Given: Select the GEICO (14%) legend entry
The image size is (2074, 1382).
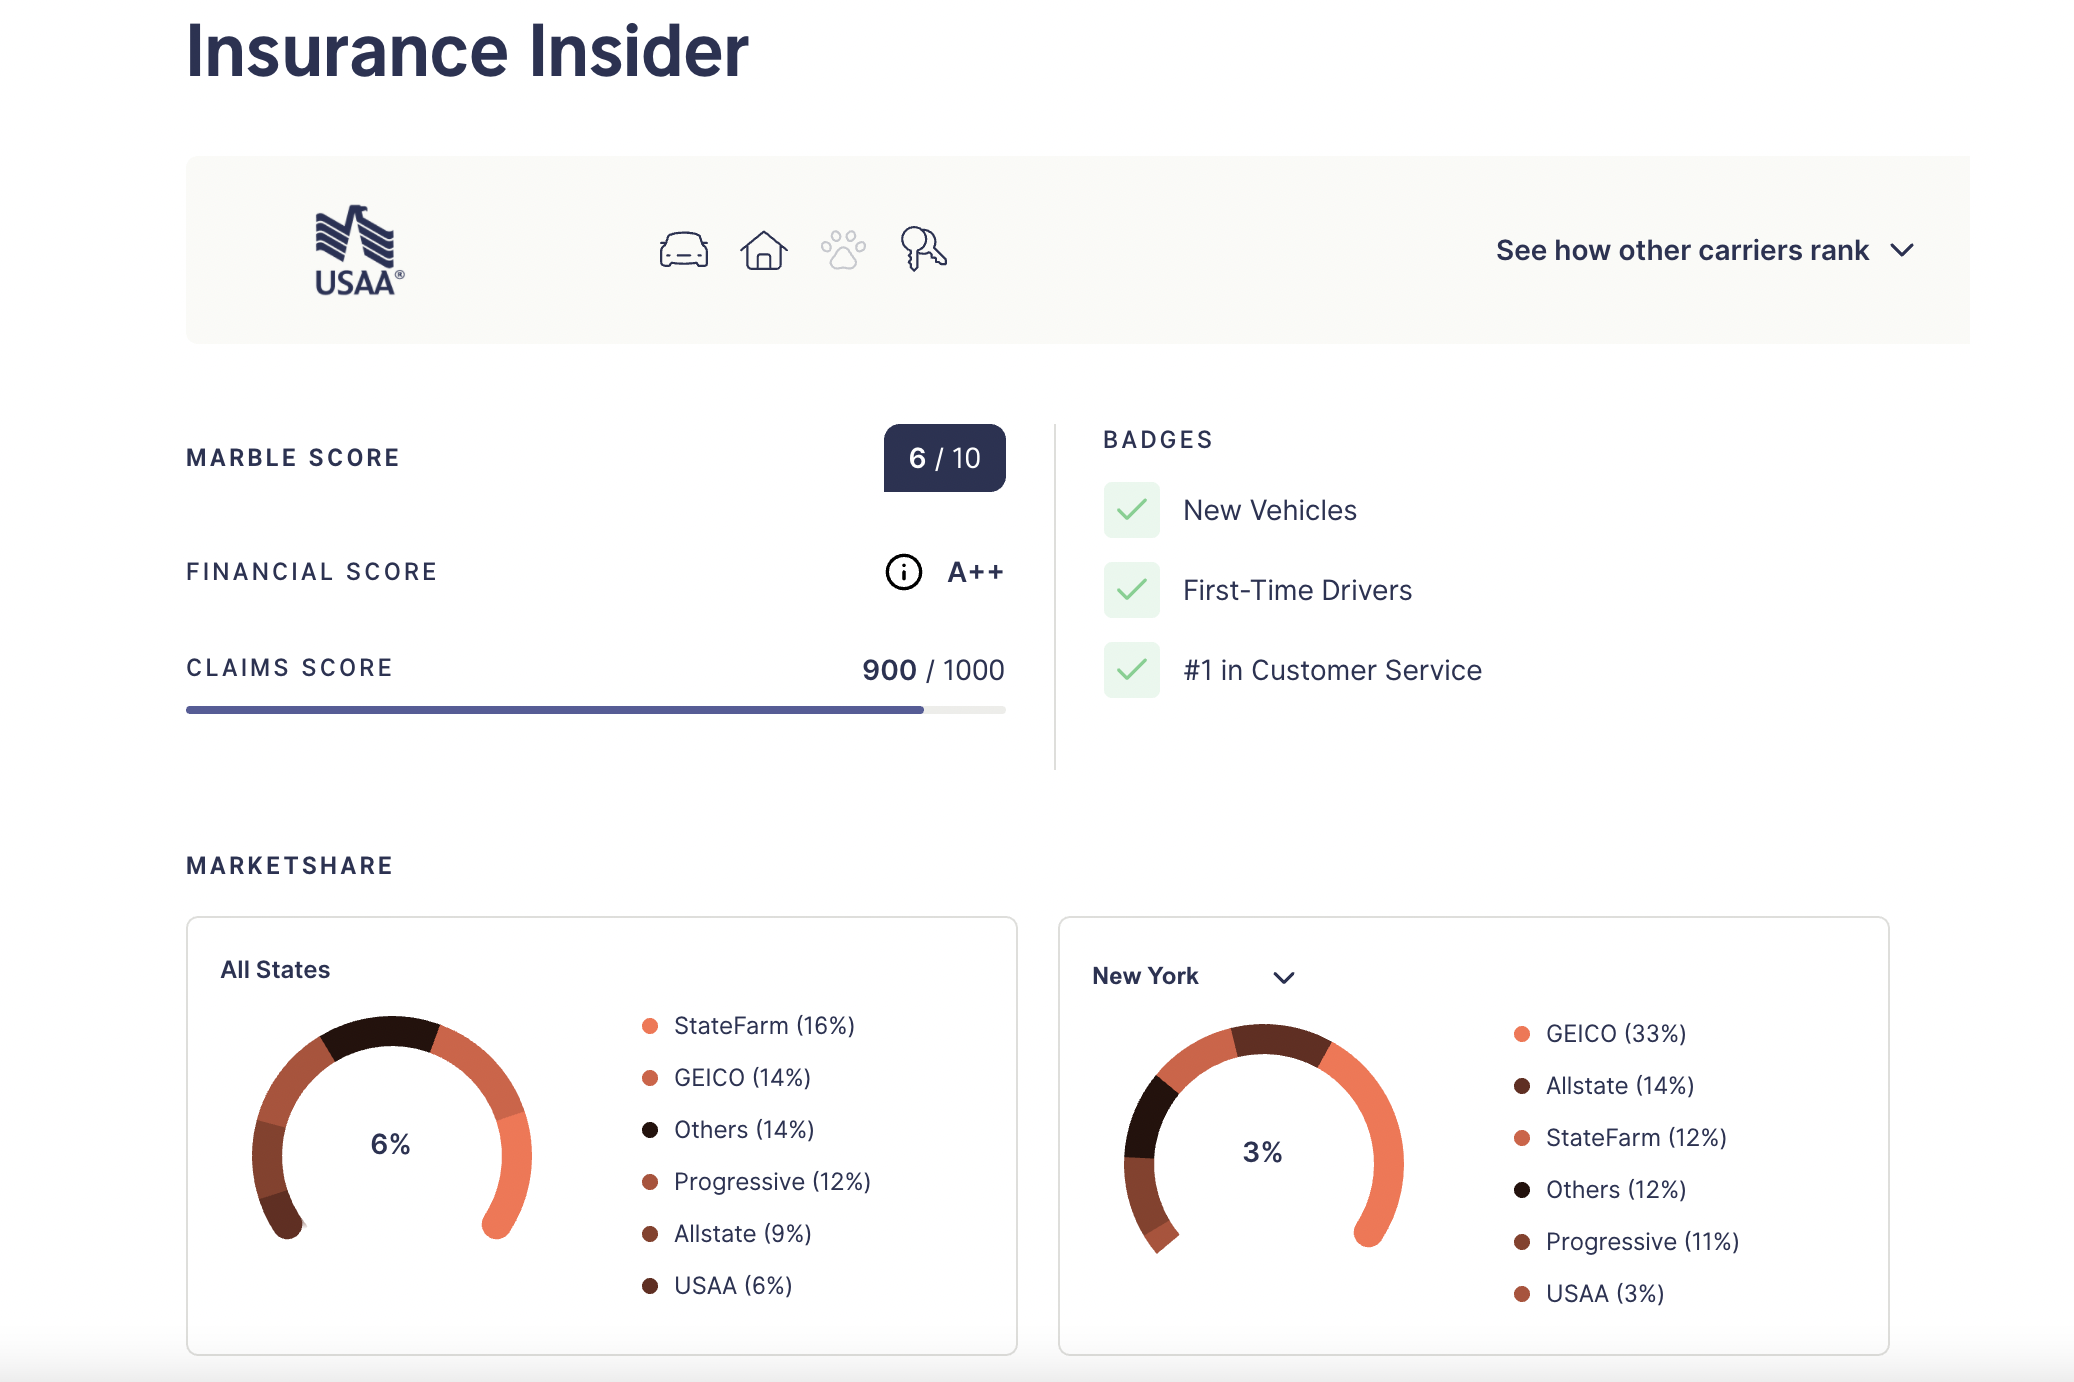Looking at the screenshot, I should tap(726, 1078).
